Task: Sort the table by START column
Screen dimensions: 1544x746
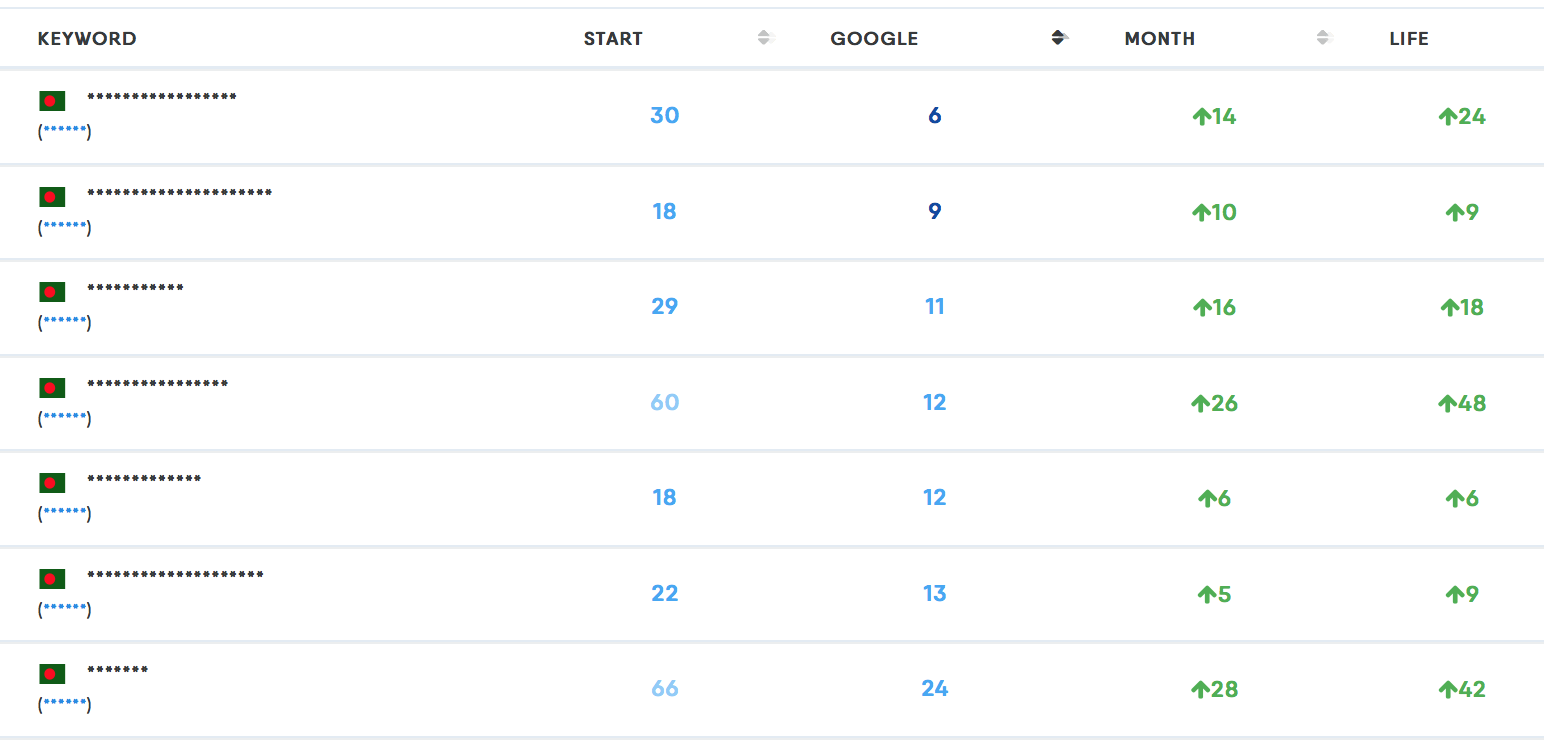Action: (766, 38)
